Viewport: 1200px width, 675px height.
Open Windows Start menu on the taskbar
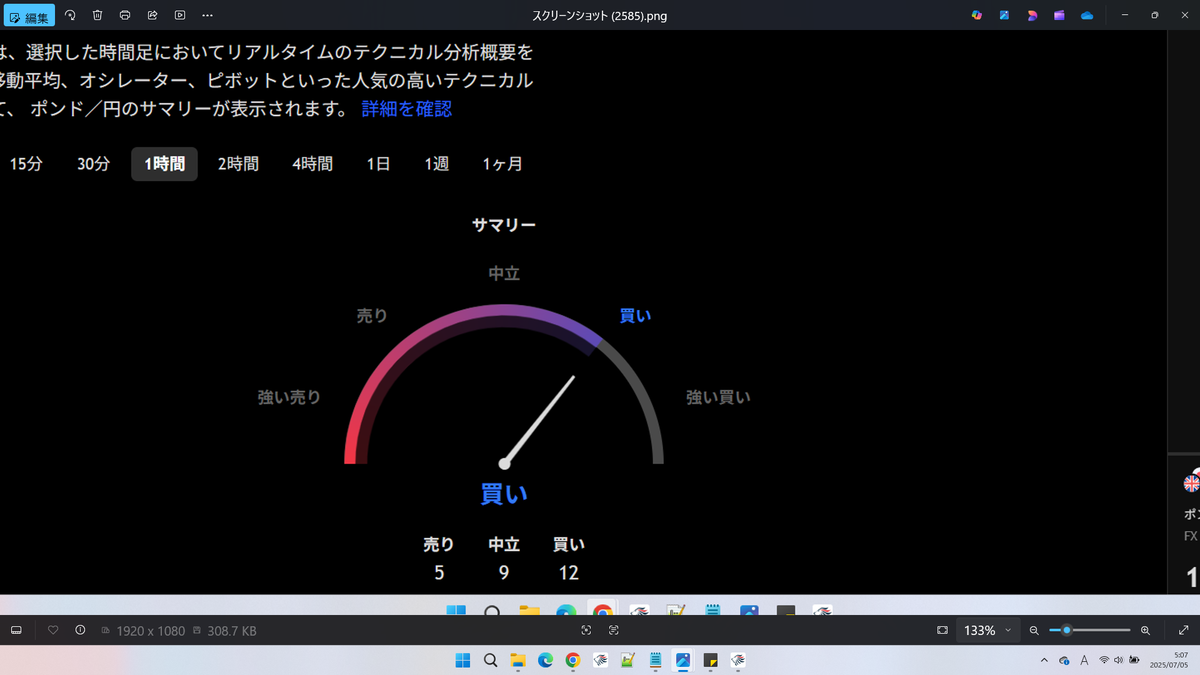coord(463,660)
